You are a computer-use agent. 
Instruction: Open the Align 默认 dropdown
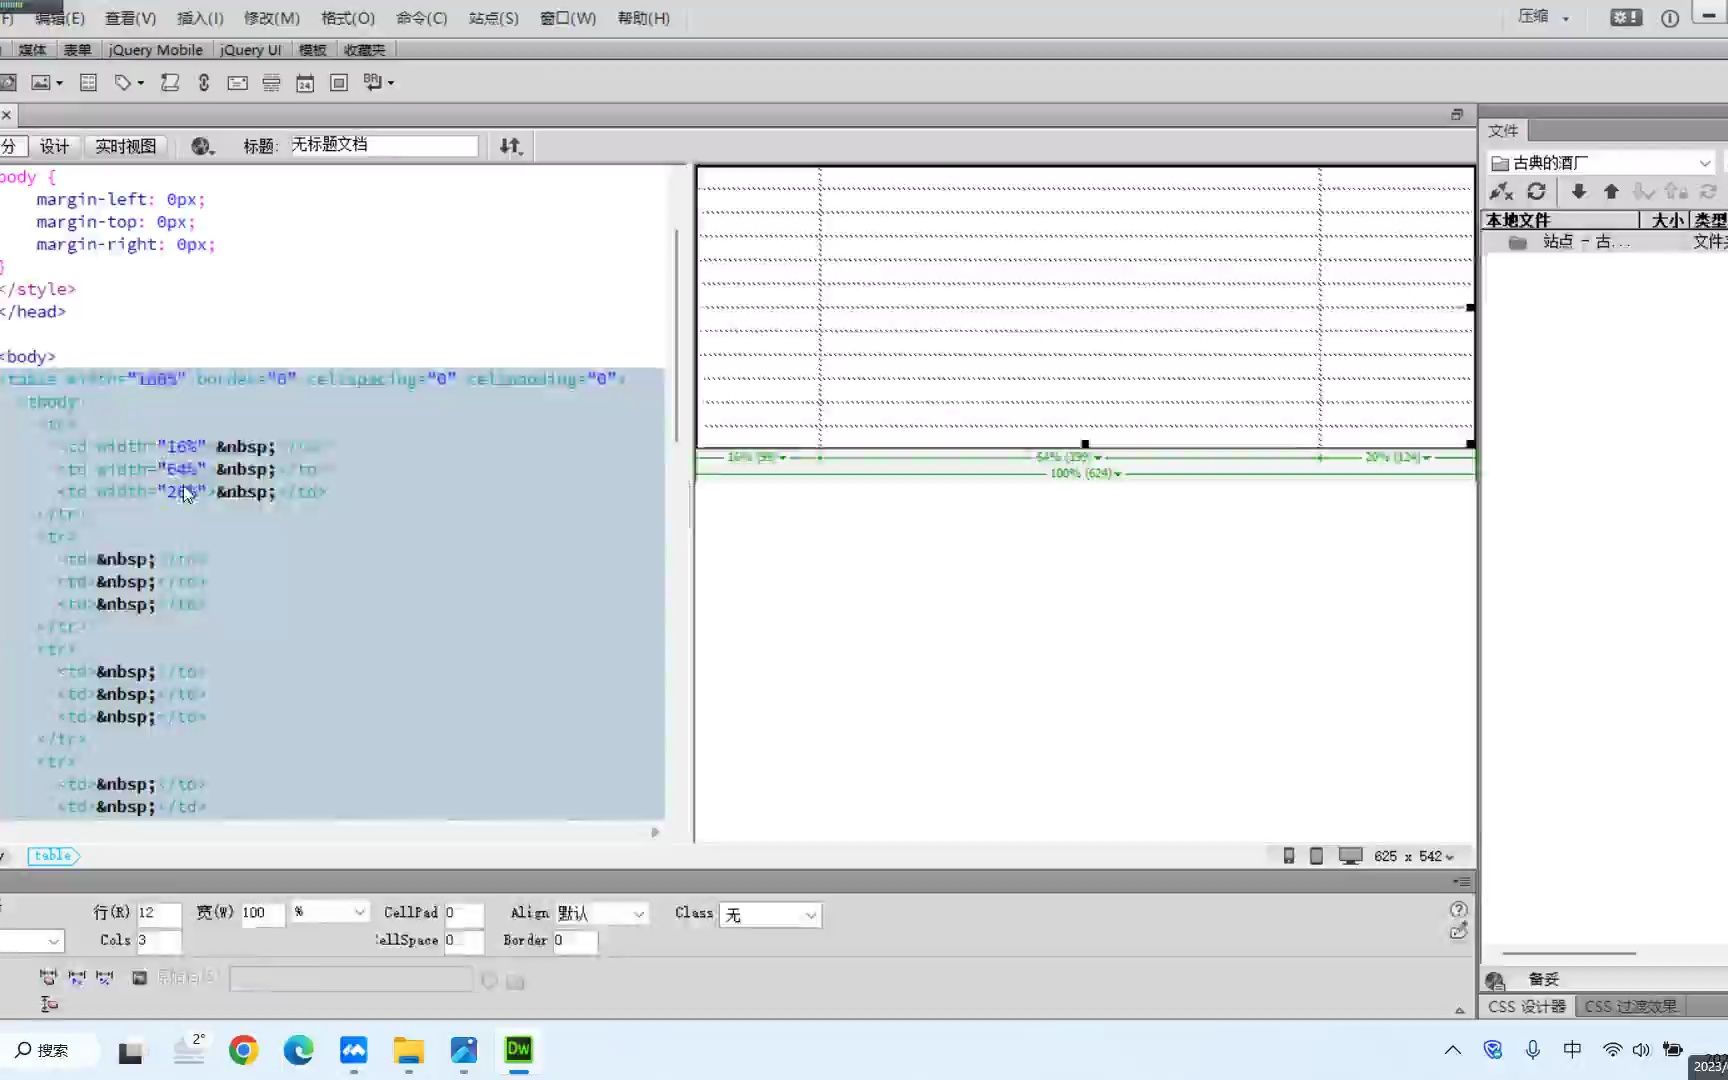(x=601, y=914)
